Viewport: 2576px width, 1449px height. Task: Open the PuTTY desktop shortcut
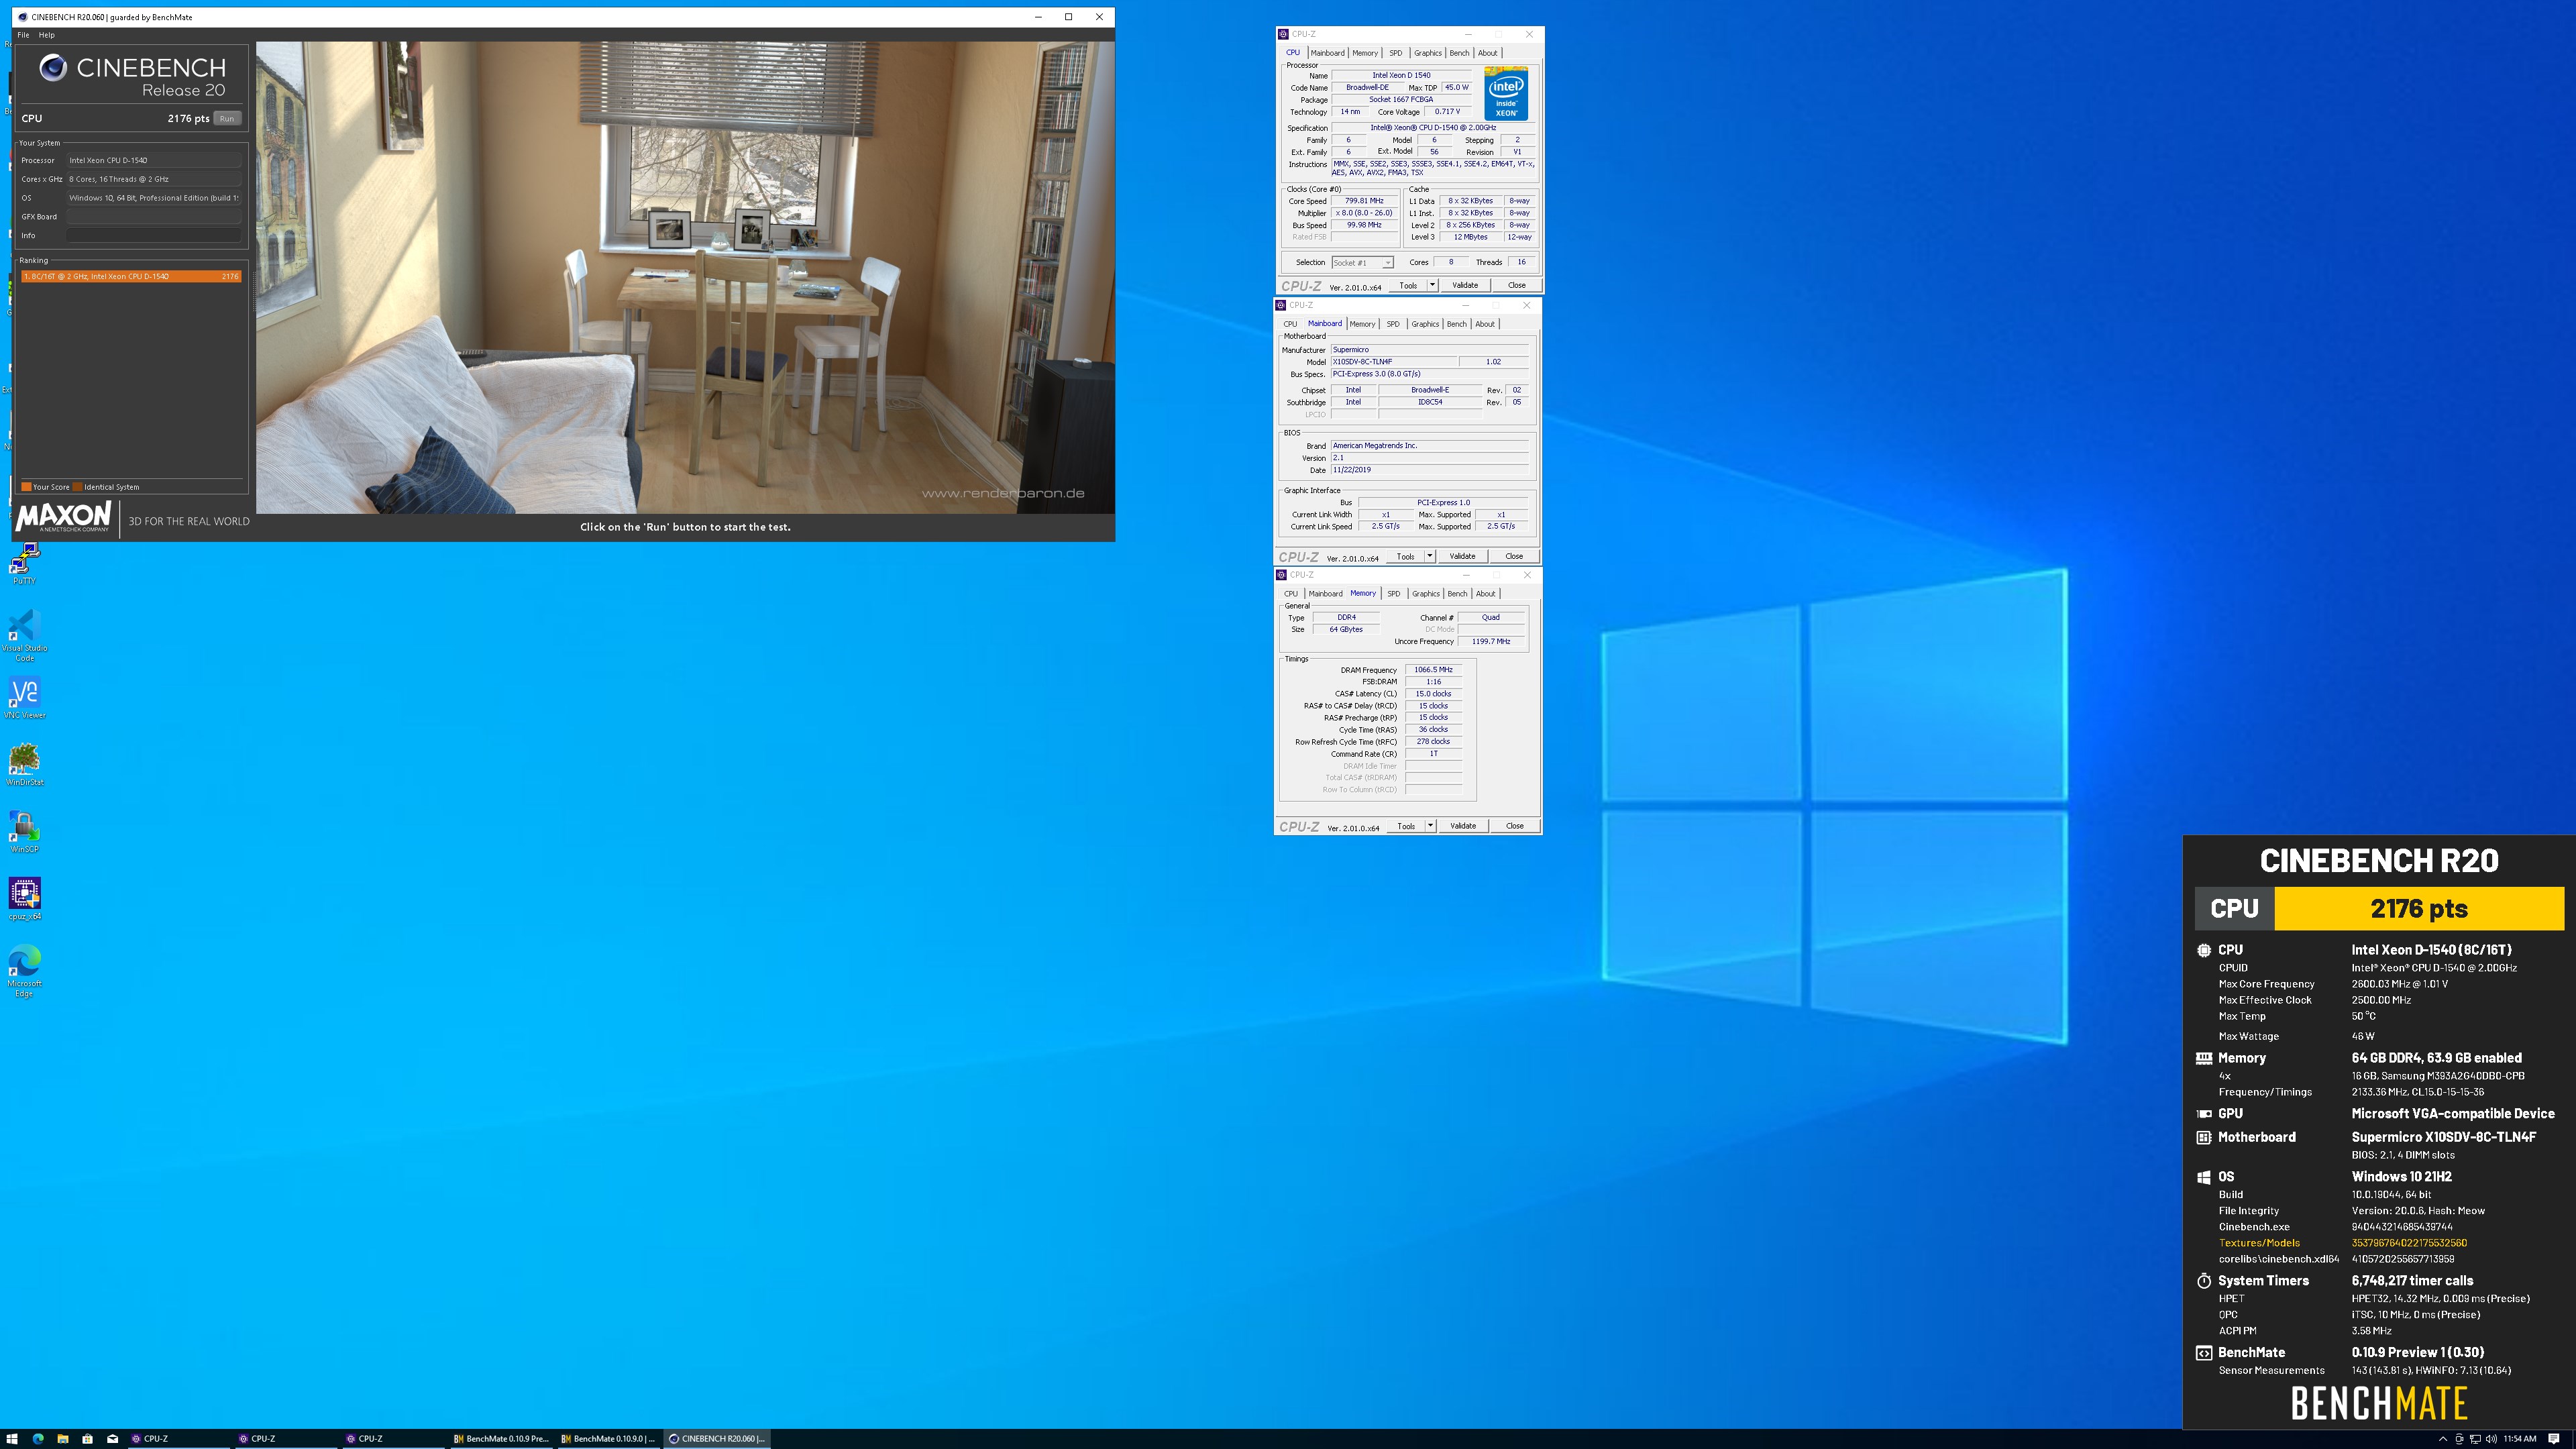[x=24, y=564]
